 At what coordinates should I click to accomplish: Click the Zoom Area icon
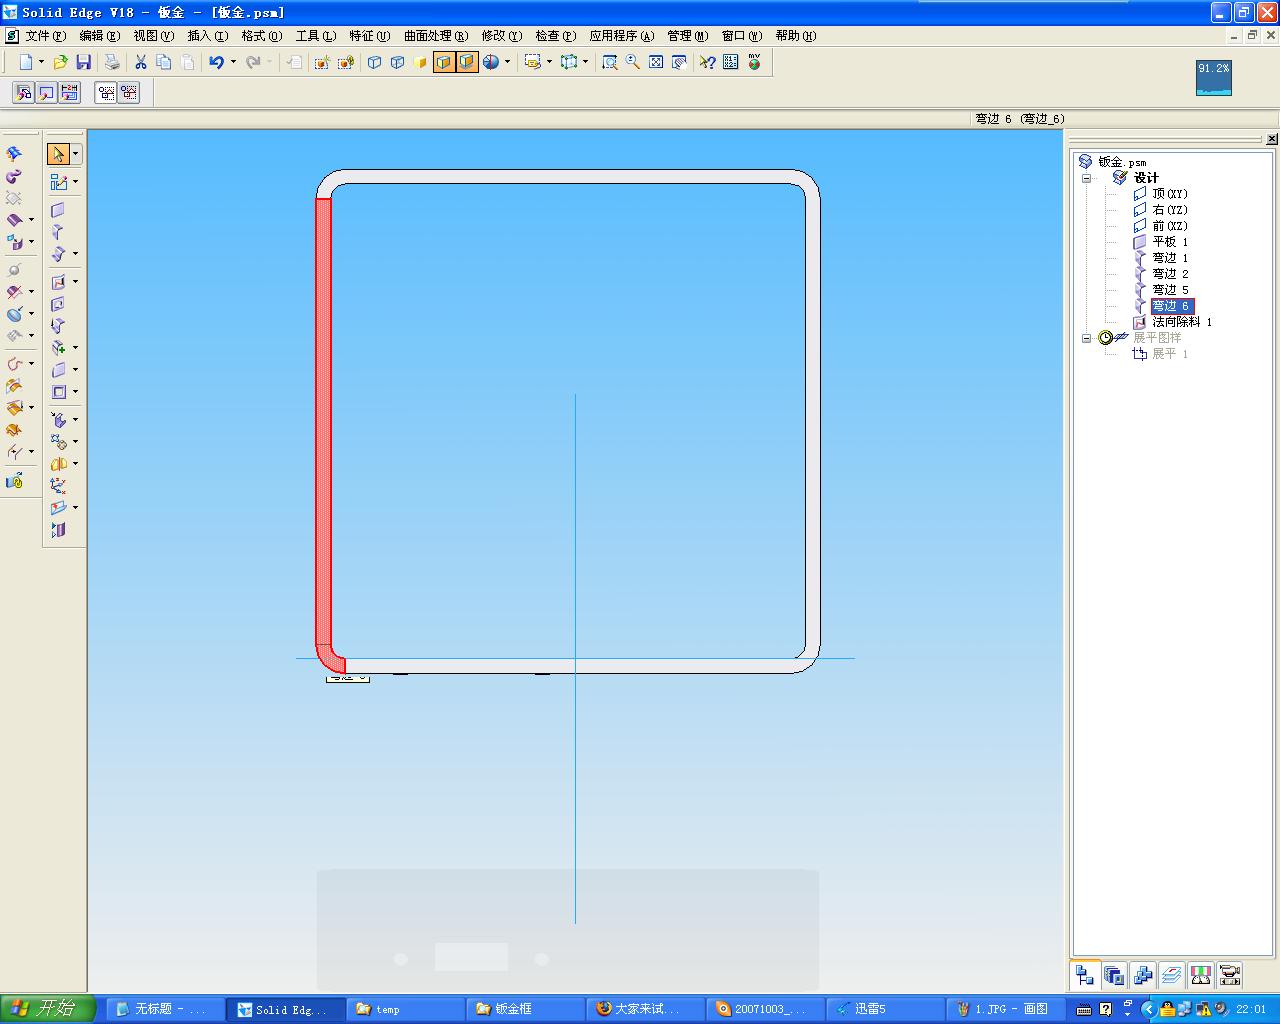tap(609, 62)
